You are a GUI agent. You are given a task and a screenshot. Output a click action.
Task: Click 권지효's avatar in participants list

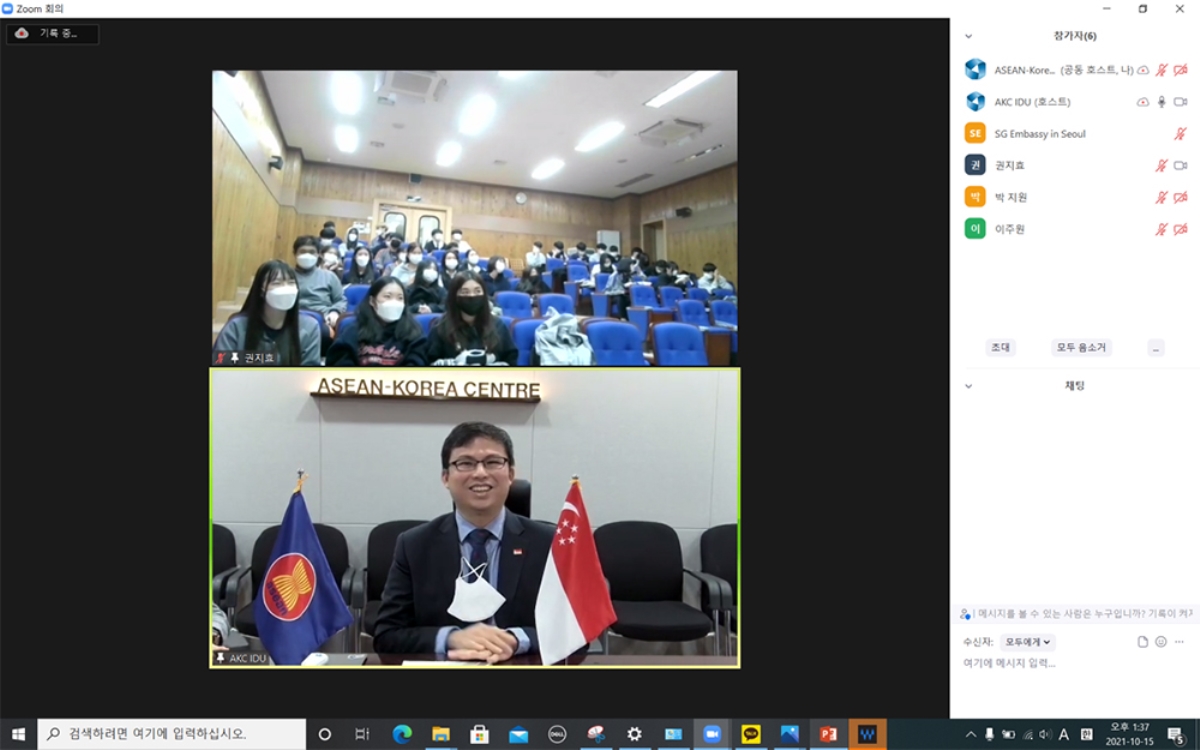click(x=975, y=165)
